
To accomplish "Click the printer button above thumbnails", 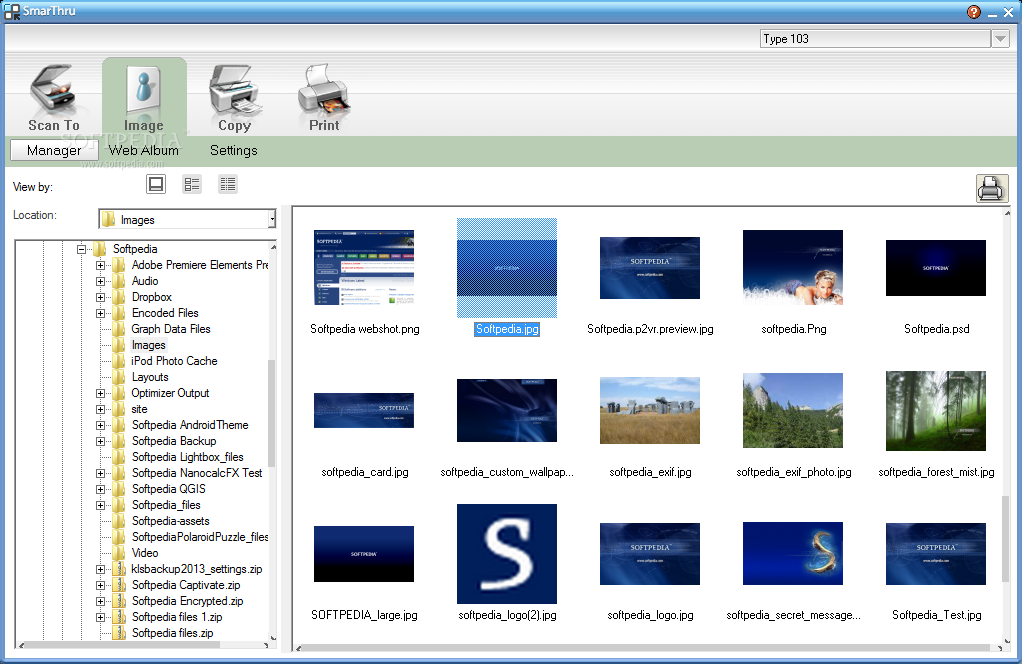I will (x=991, y=189).
